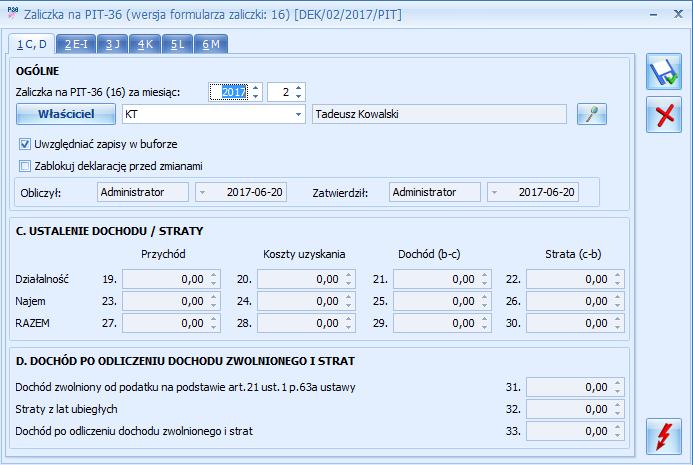The image size is (693, 465).
Task: Open the KT owner dropdown
Action: (x=298, y=114)
